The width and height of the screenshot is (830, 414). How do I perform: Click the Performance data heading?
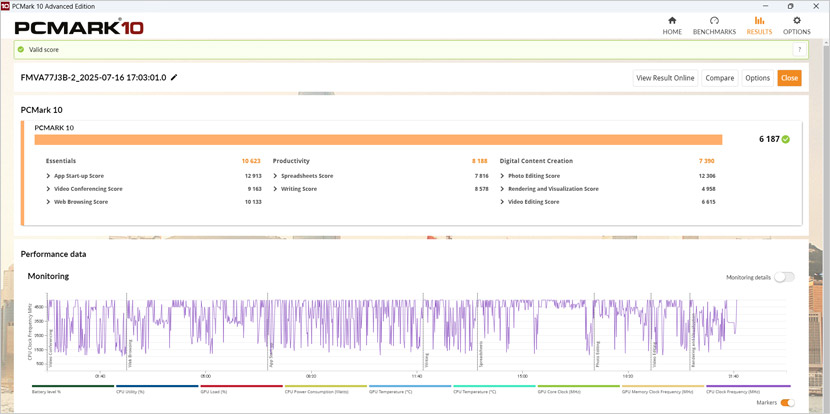point(53,254)
